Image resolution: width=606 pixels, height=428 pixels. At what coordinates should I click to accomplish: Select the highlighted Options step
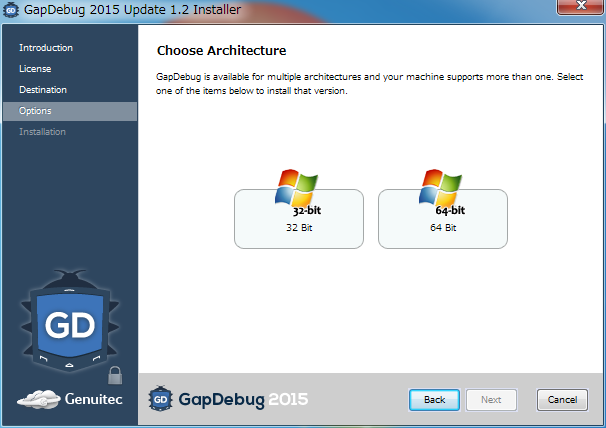pyautogui.click(x=35, y=111)
